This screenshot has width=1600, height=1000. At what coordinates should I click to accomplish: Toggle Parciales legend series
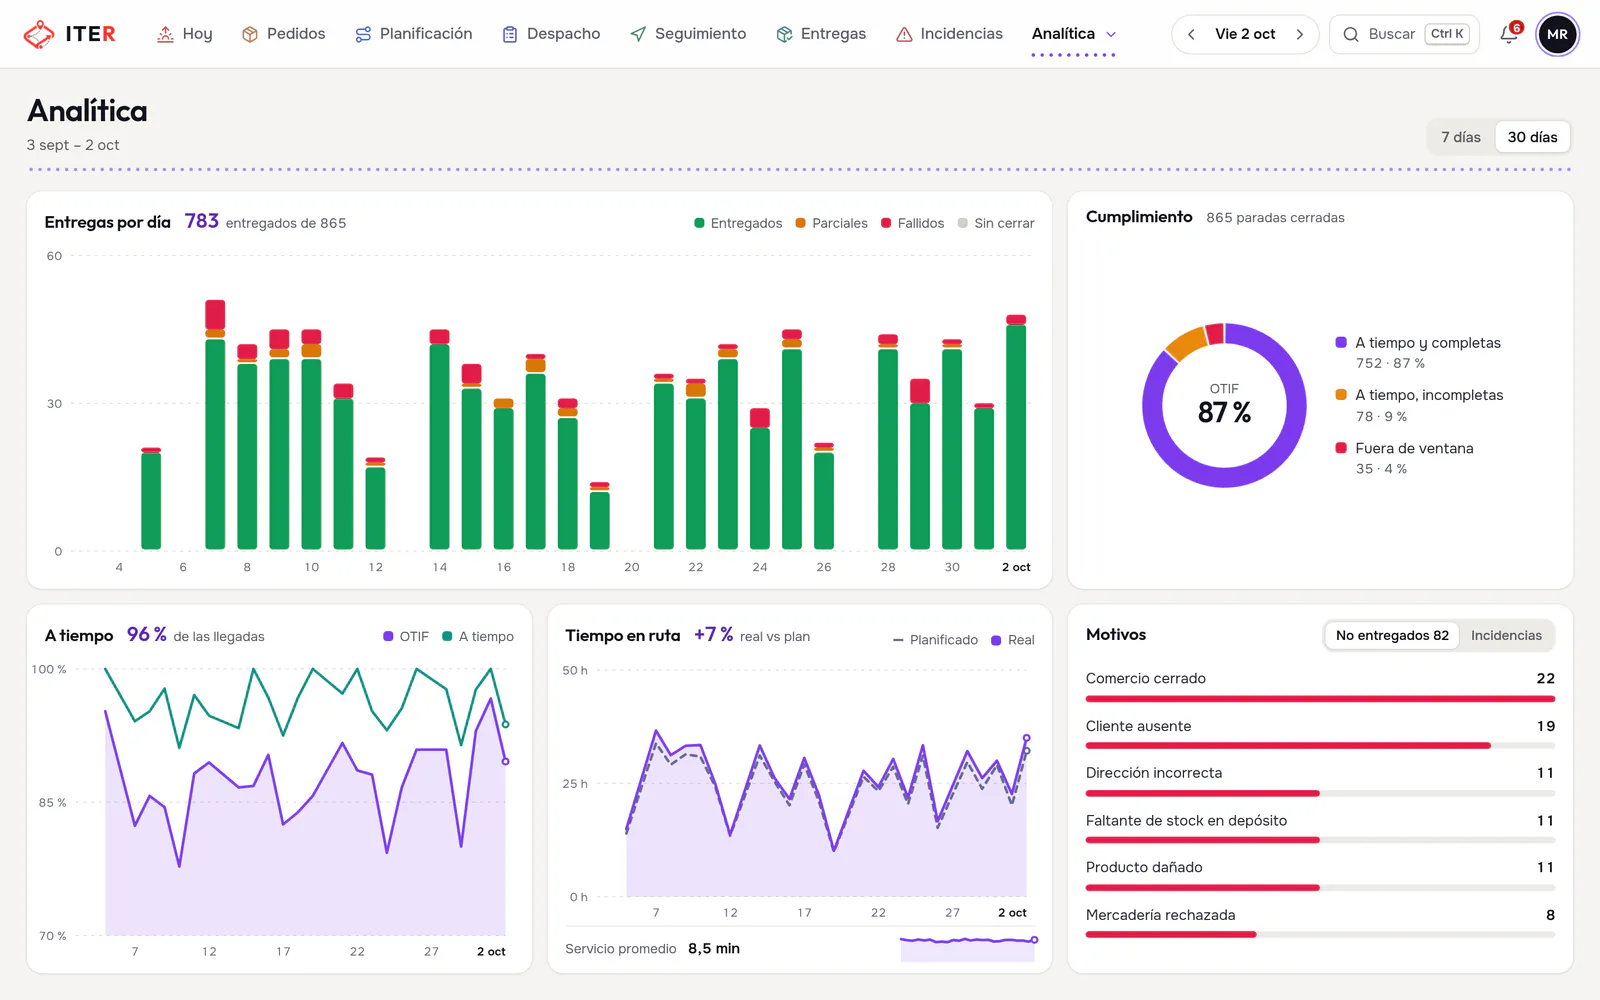click(831, 223)
